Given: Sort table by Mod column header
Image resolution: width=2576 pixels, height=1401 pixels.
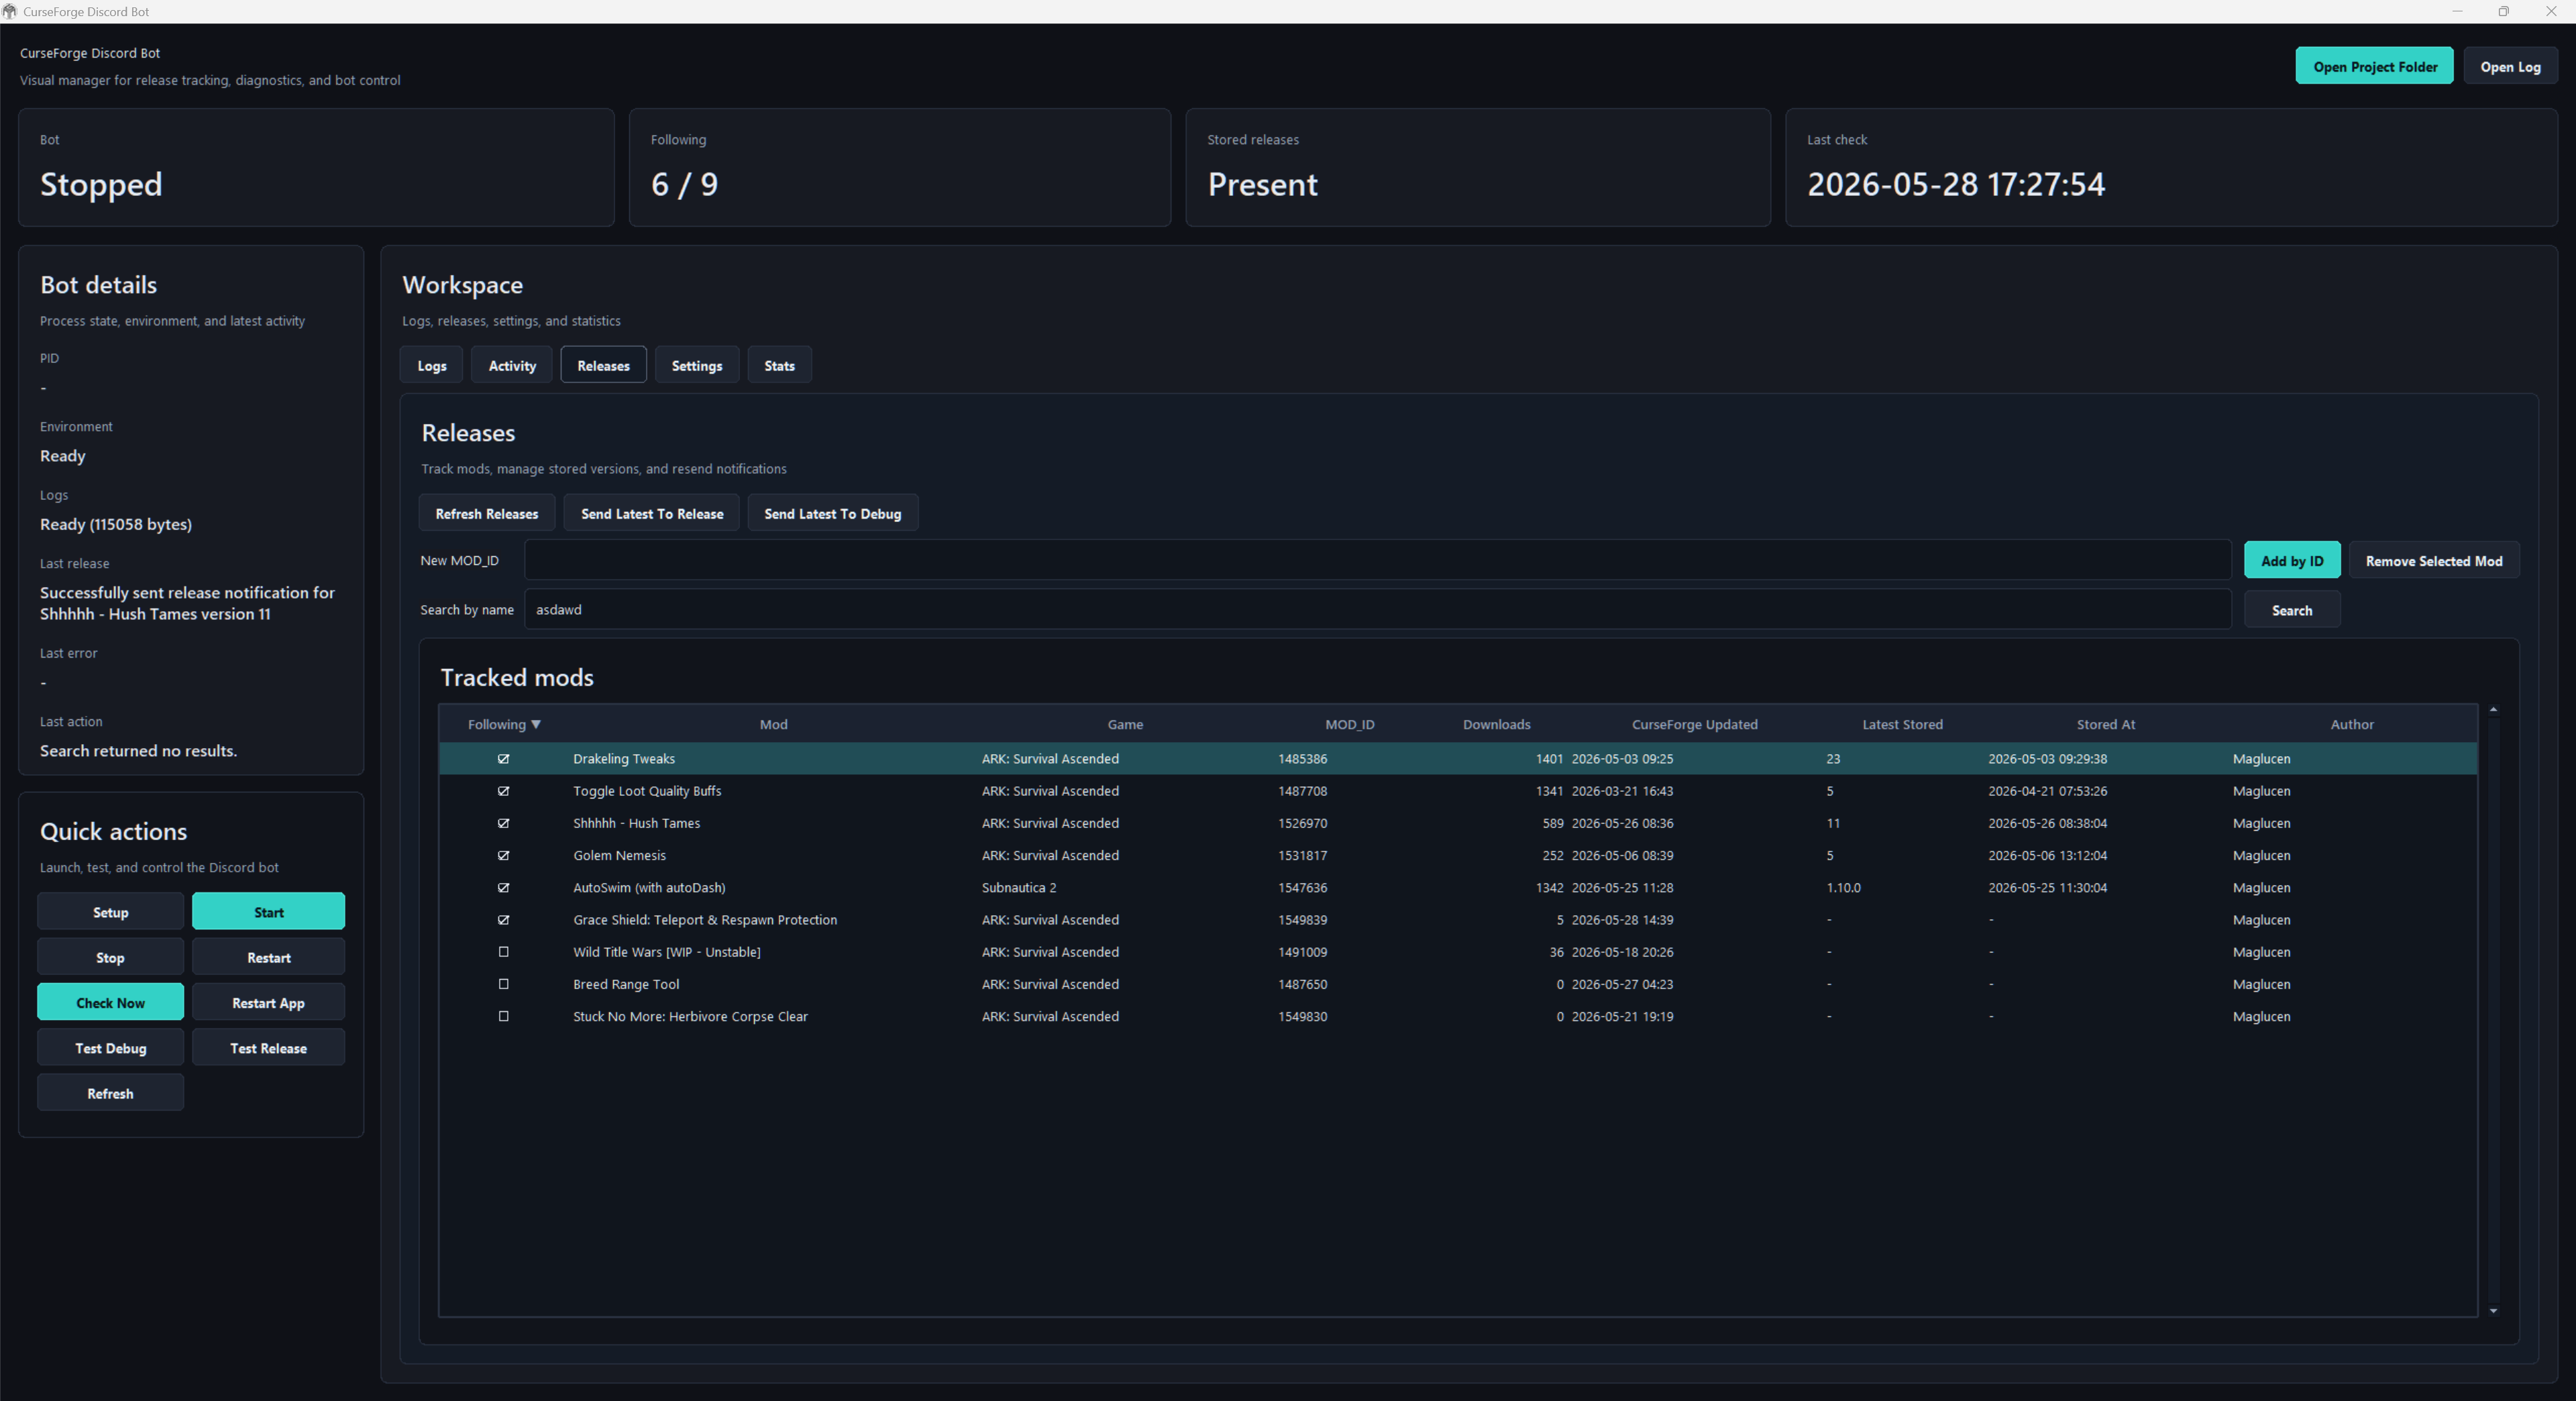Looking at the screenshot, I should pos(773,724).
